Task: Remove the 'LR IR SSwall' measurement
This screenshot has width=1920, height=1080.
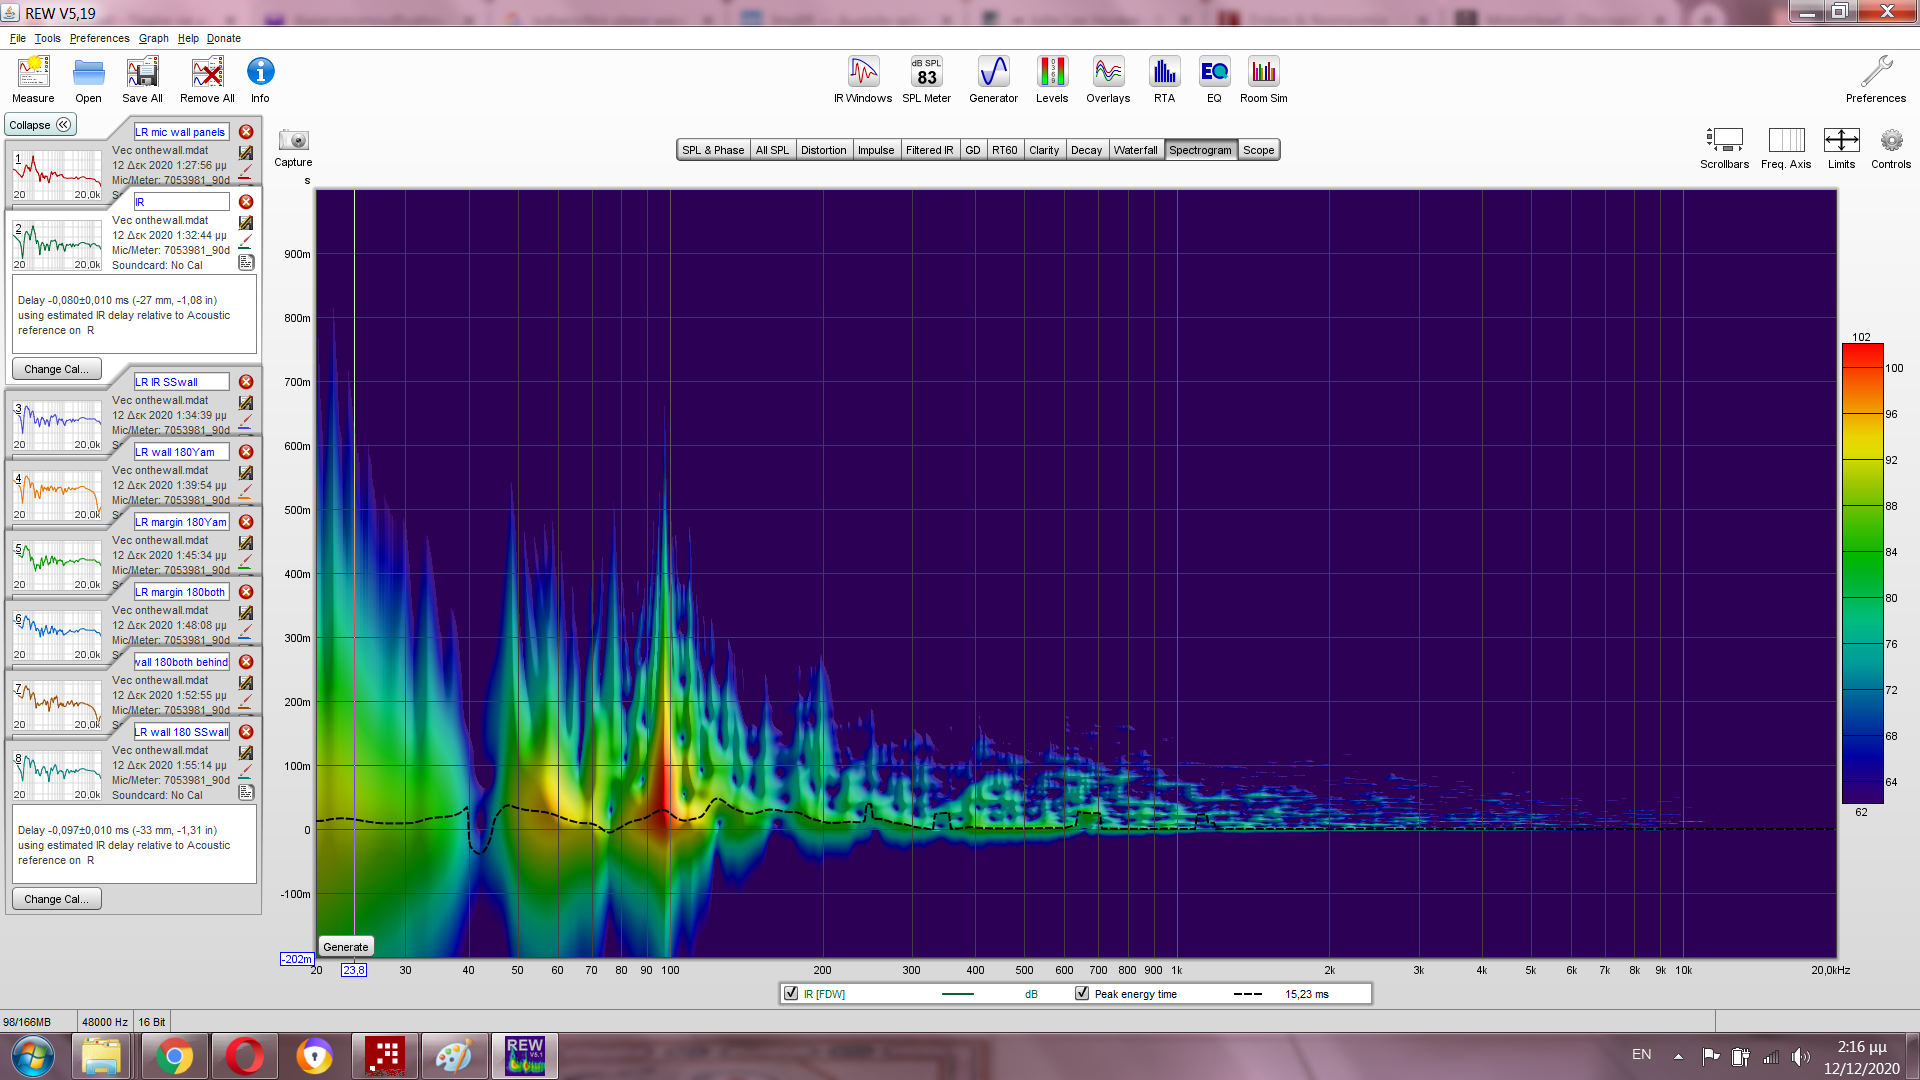Action: pyautogui.click(x=246, y=382)
